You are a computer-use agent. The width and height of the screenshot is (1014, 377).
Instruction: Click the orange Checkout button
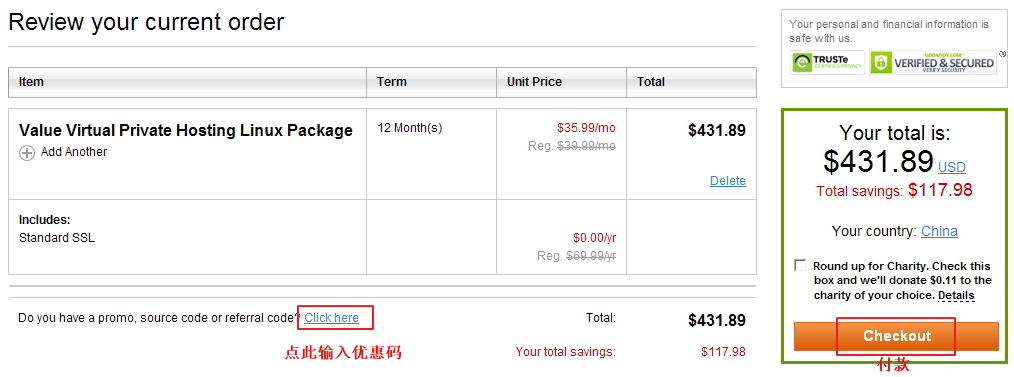click(896, 336)
